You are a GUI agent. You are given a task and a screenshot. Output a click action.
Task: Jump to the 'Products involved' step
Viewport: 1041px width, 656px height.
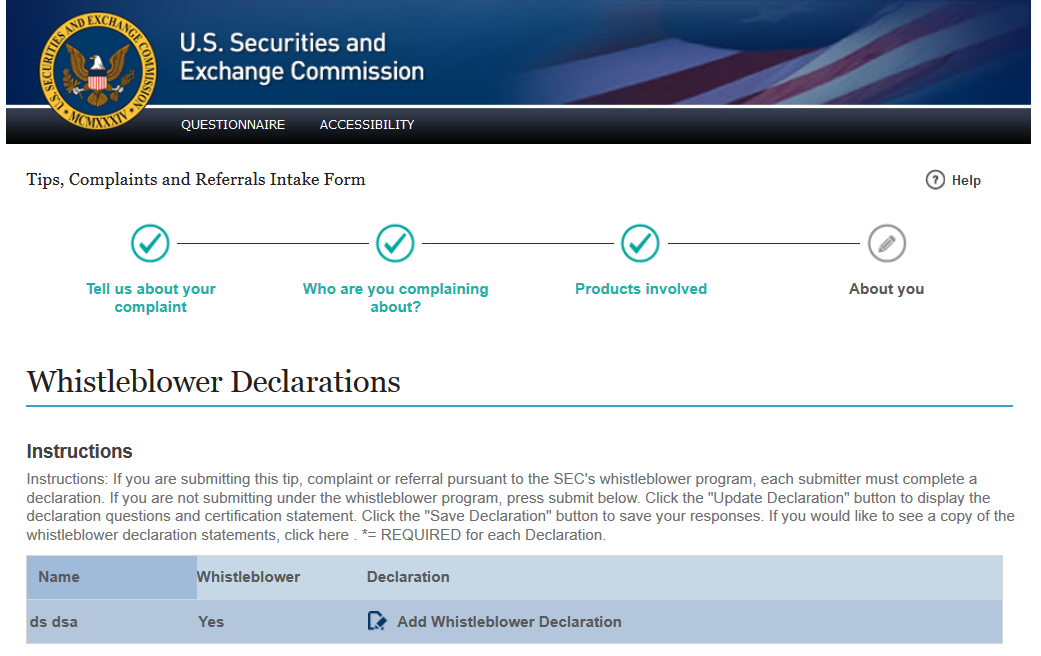641,289
